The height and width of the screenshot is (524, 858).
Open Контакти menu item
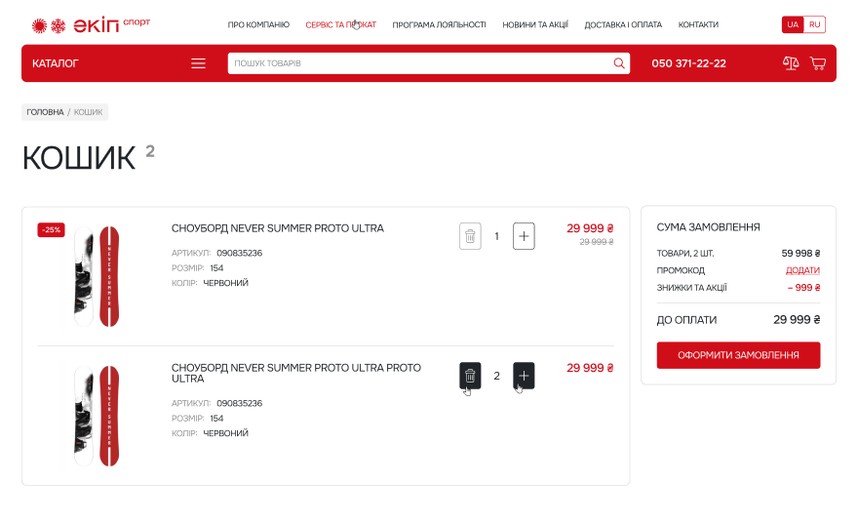(698, 25)
